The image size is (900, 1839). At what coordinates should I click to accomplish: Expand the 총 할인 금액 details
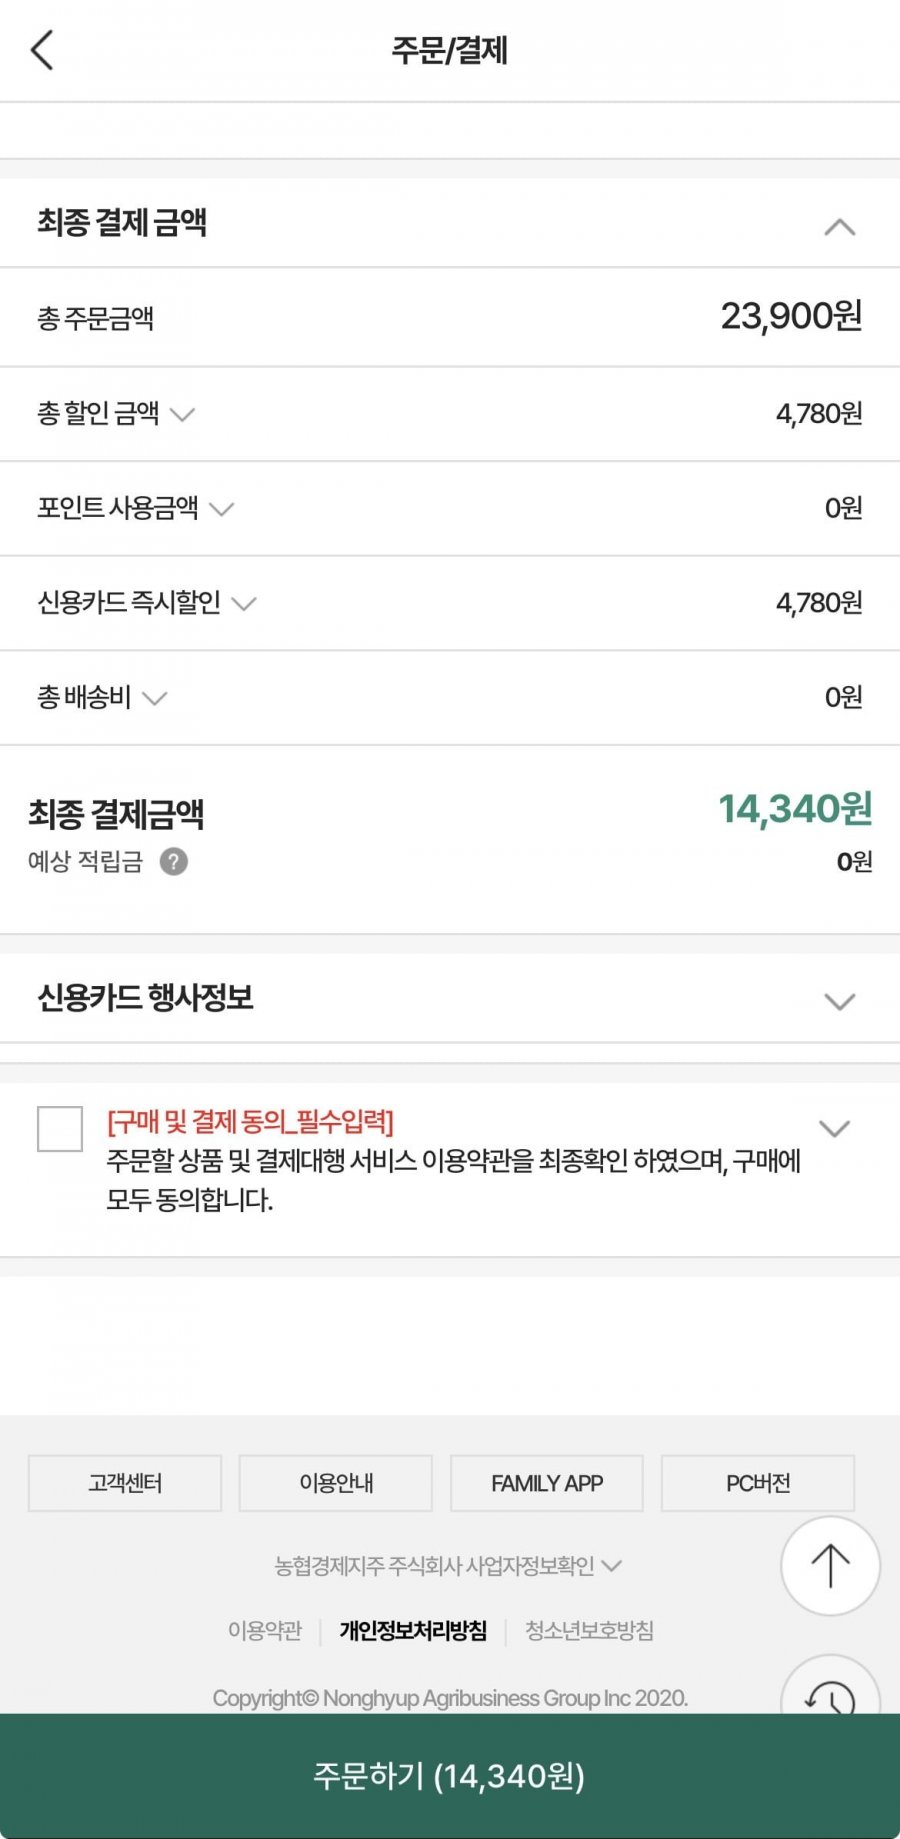[x=182, y=414]
